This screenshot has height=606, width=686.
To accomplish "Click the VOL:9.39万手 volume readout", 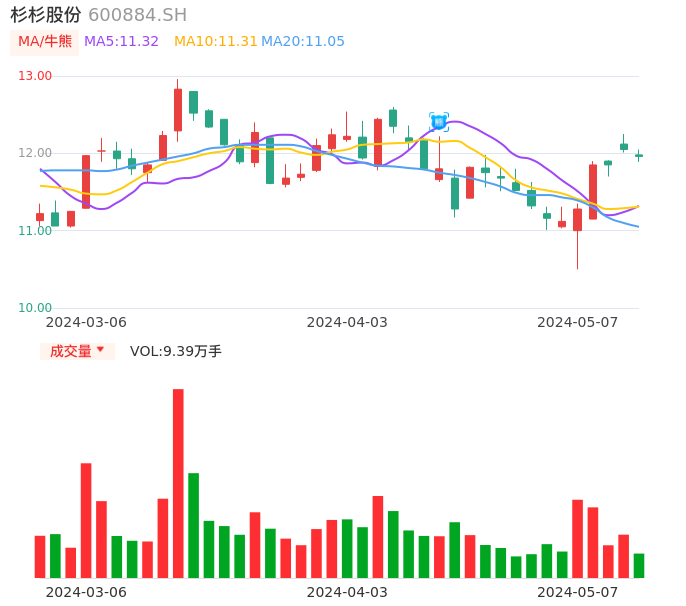I will [176, 351].
